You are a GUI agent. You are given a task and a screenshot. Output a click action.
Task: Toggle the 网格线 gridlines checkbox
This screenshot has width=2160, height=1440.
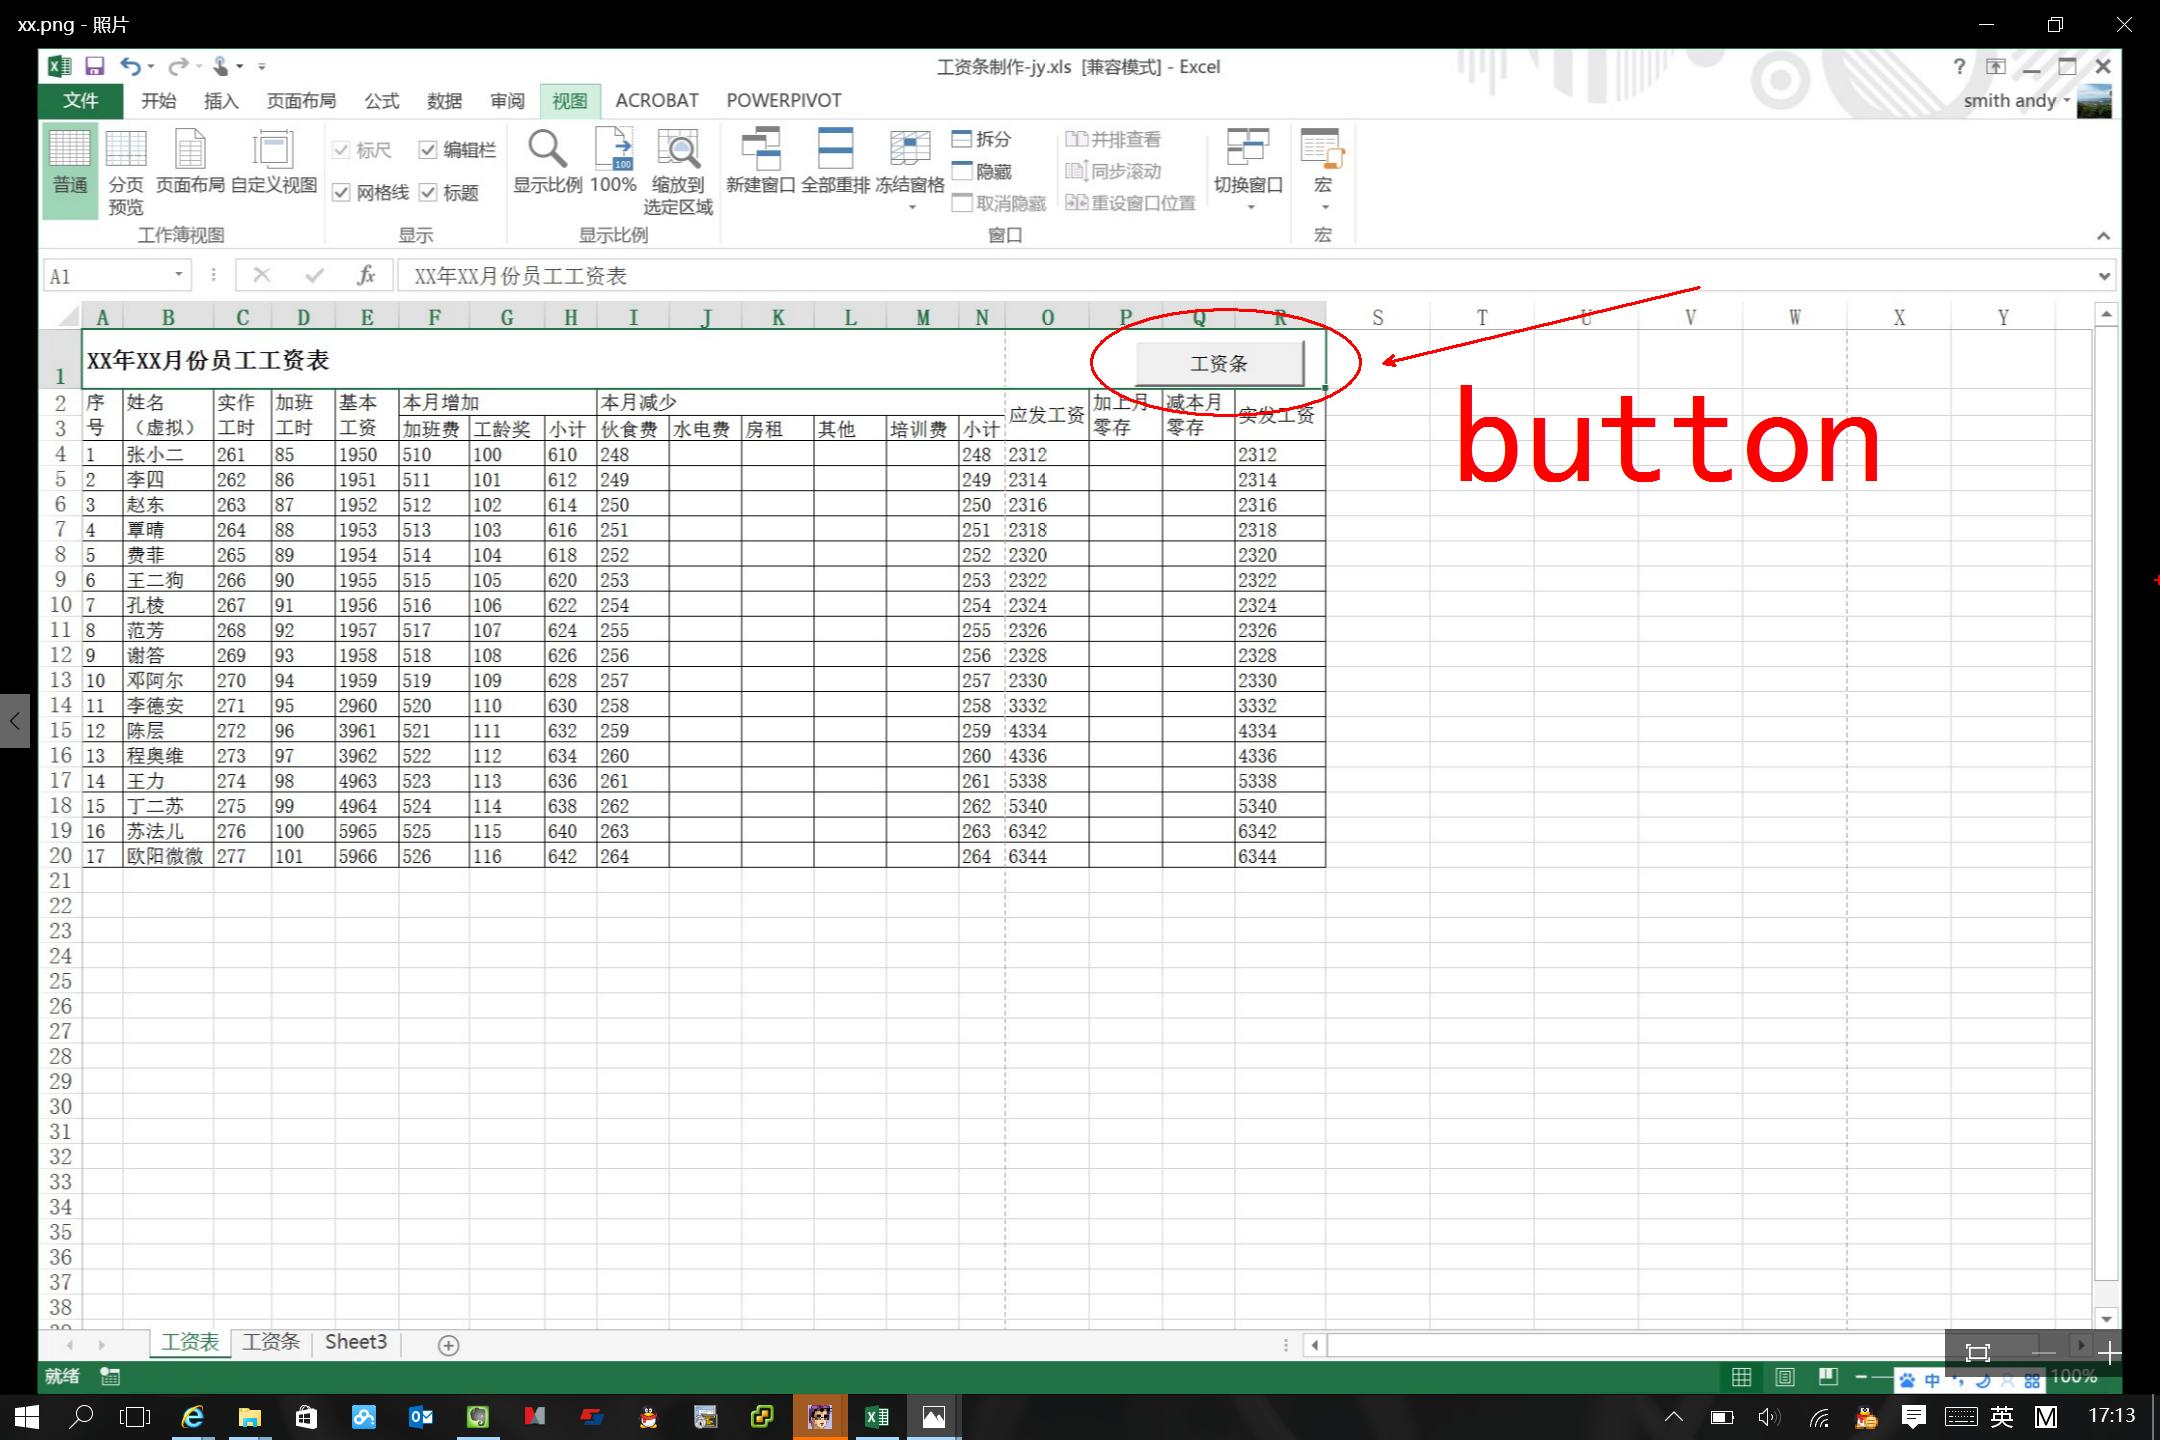[x=342, y=193]
